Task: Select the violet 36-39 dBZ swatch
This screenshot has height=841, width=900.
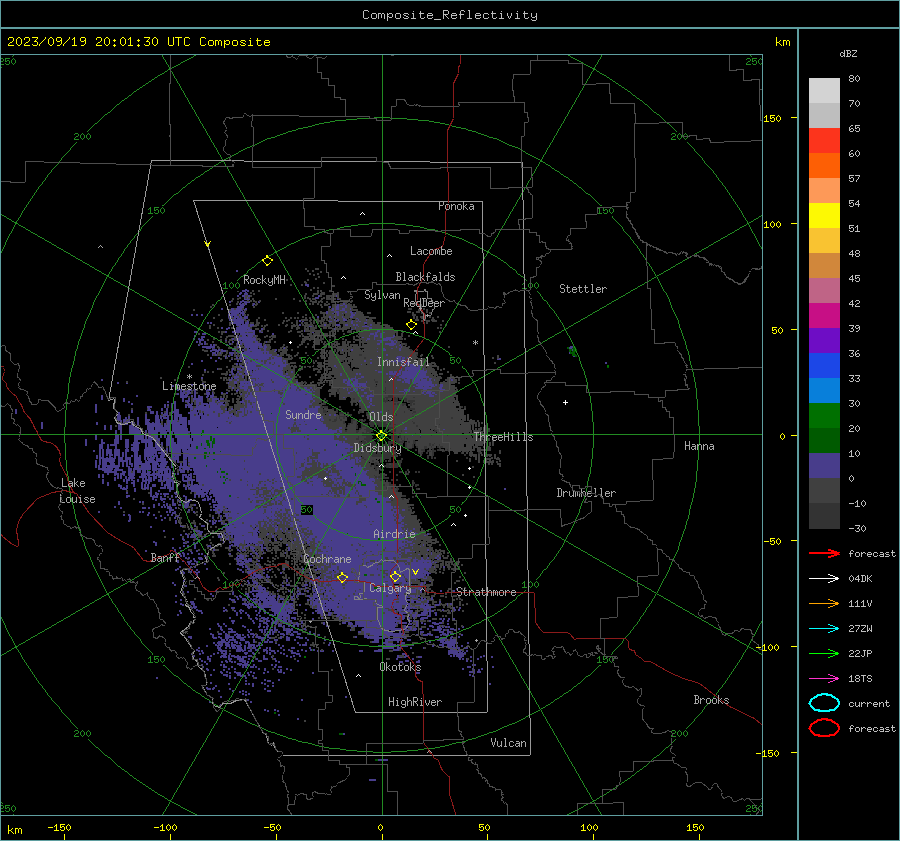Action: point(824,341)
